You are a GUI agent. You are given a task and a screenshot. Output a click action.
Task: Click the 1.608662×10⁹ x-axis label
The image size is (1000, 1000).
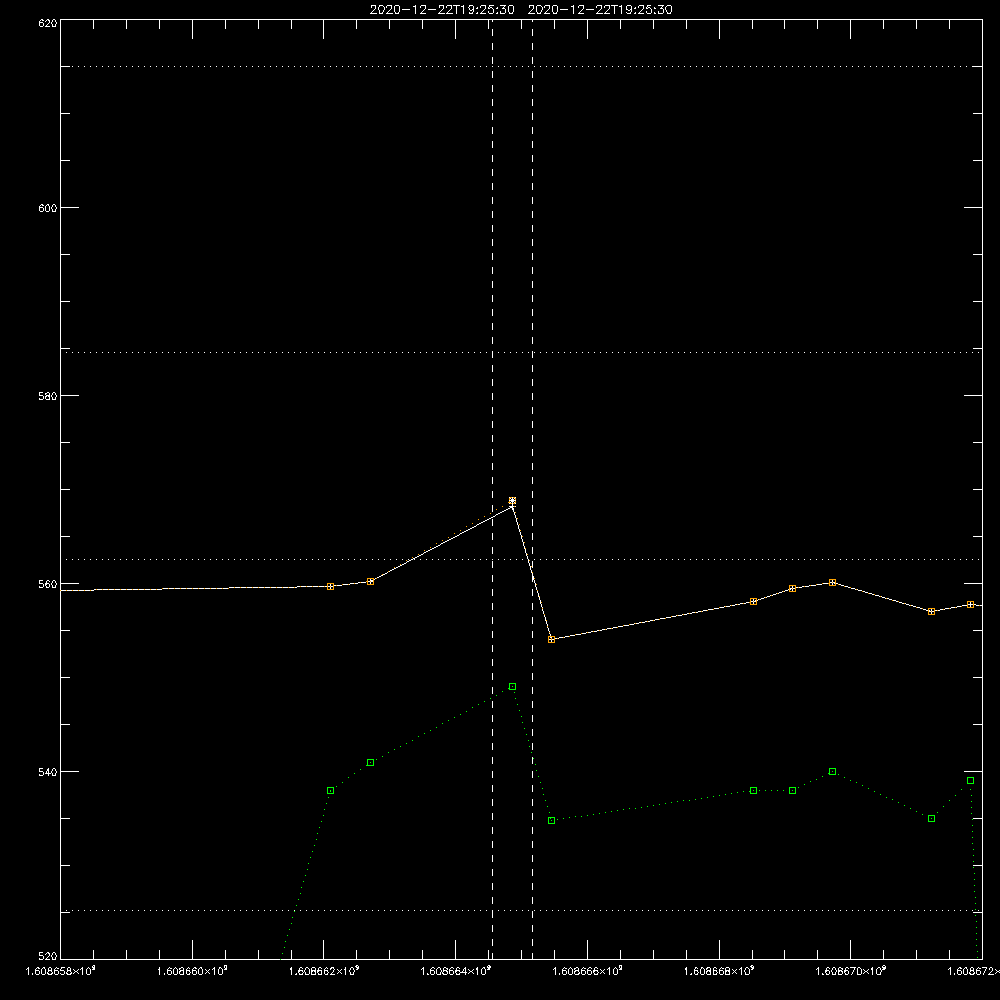tap(324, 971)
